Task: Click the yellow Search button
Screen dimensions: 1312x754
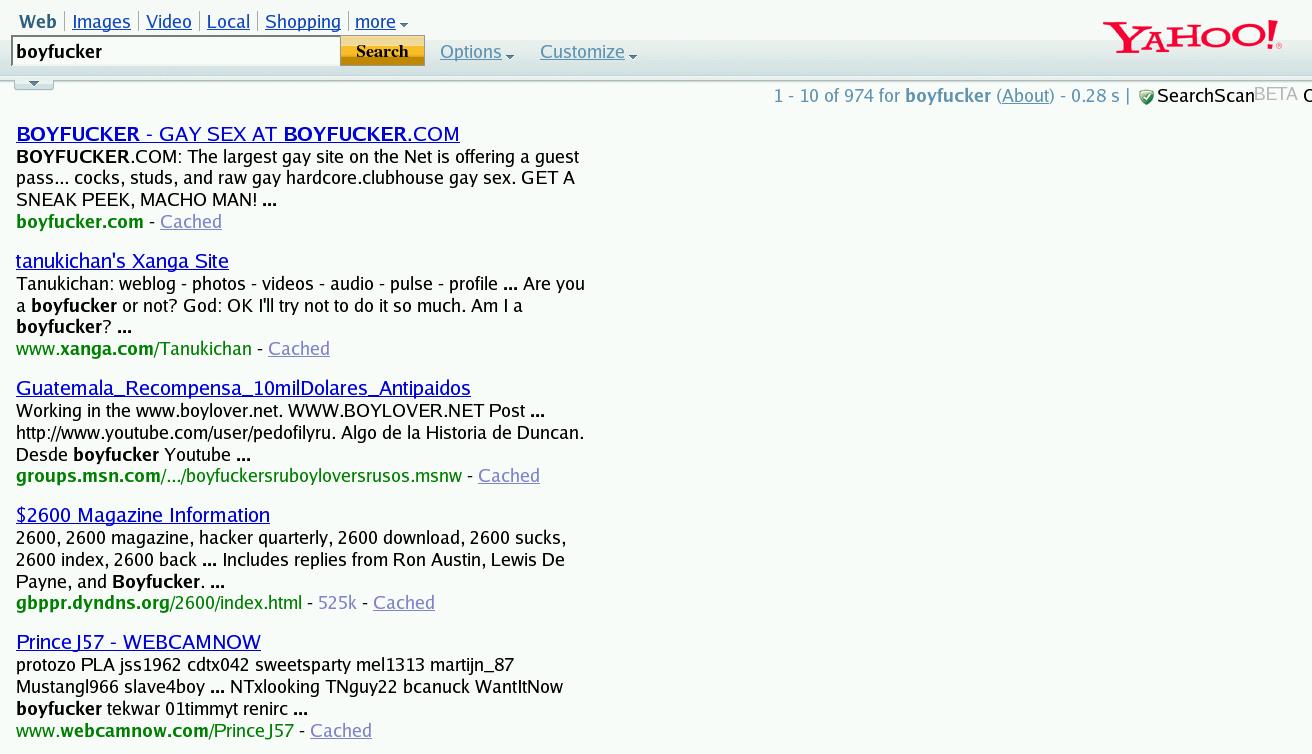Action: point(382,51)
